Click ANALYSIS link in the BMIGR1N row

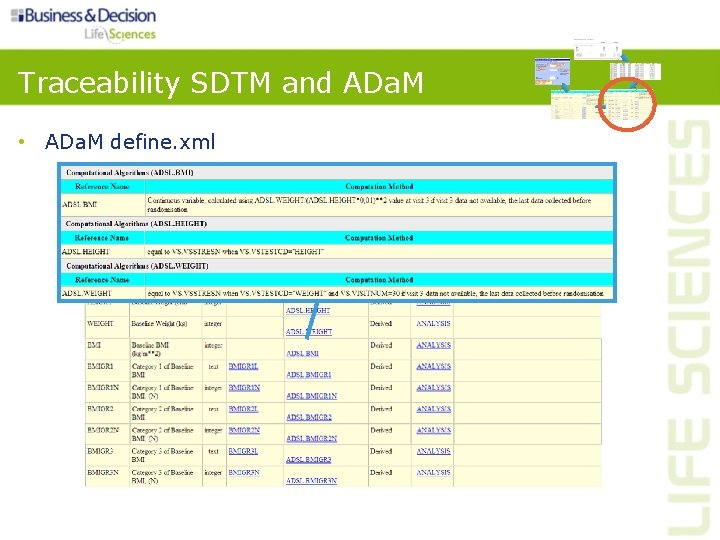[433, 388]
